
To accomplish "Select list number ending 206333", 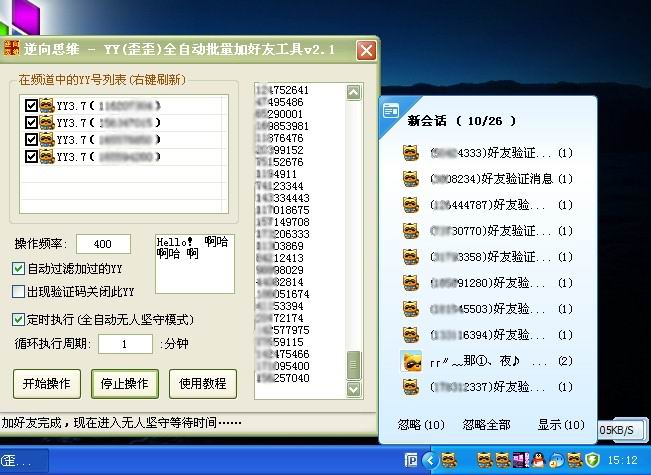I will pyautogui.click(x=283, y=234).
